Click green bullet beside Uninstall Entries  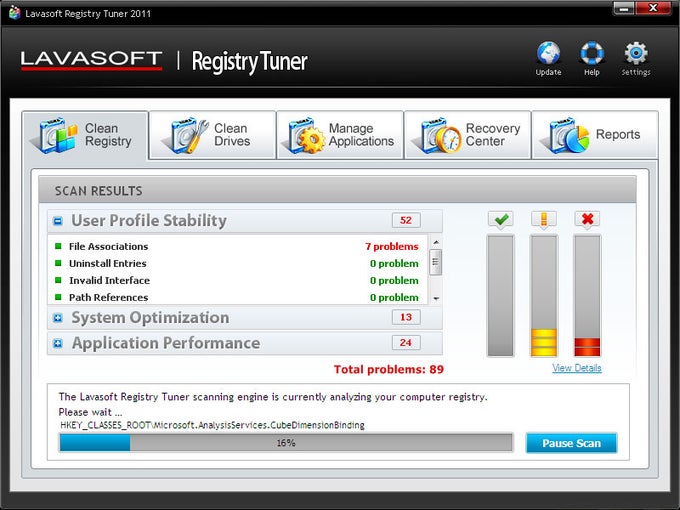click(58, 263)
